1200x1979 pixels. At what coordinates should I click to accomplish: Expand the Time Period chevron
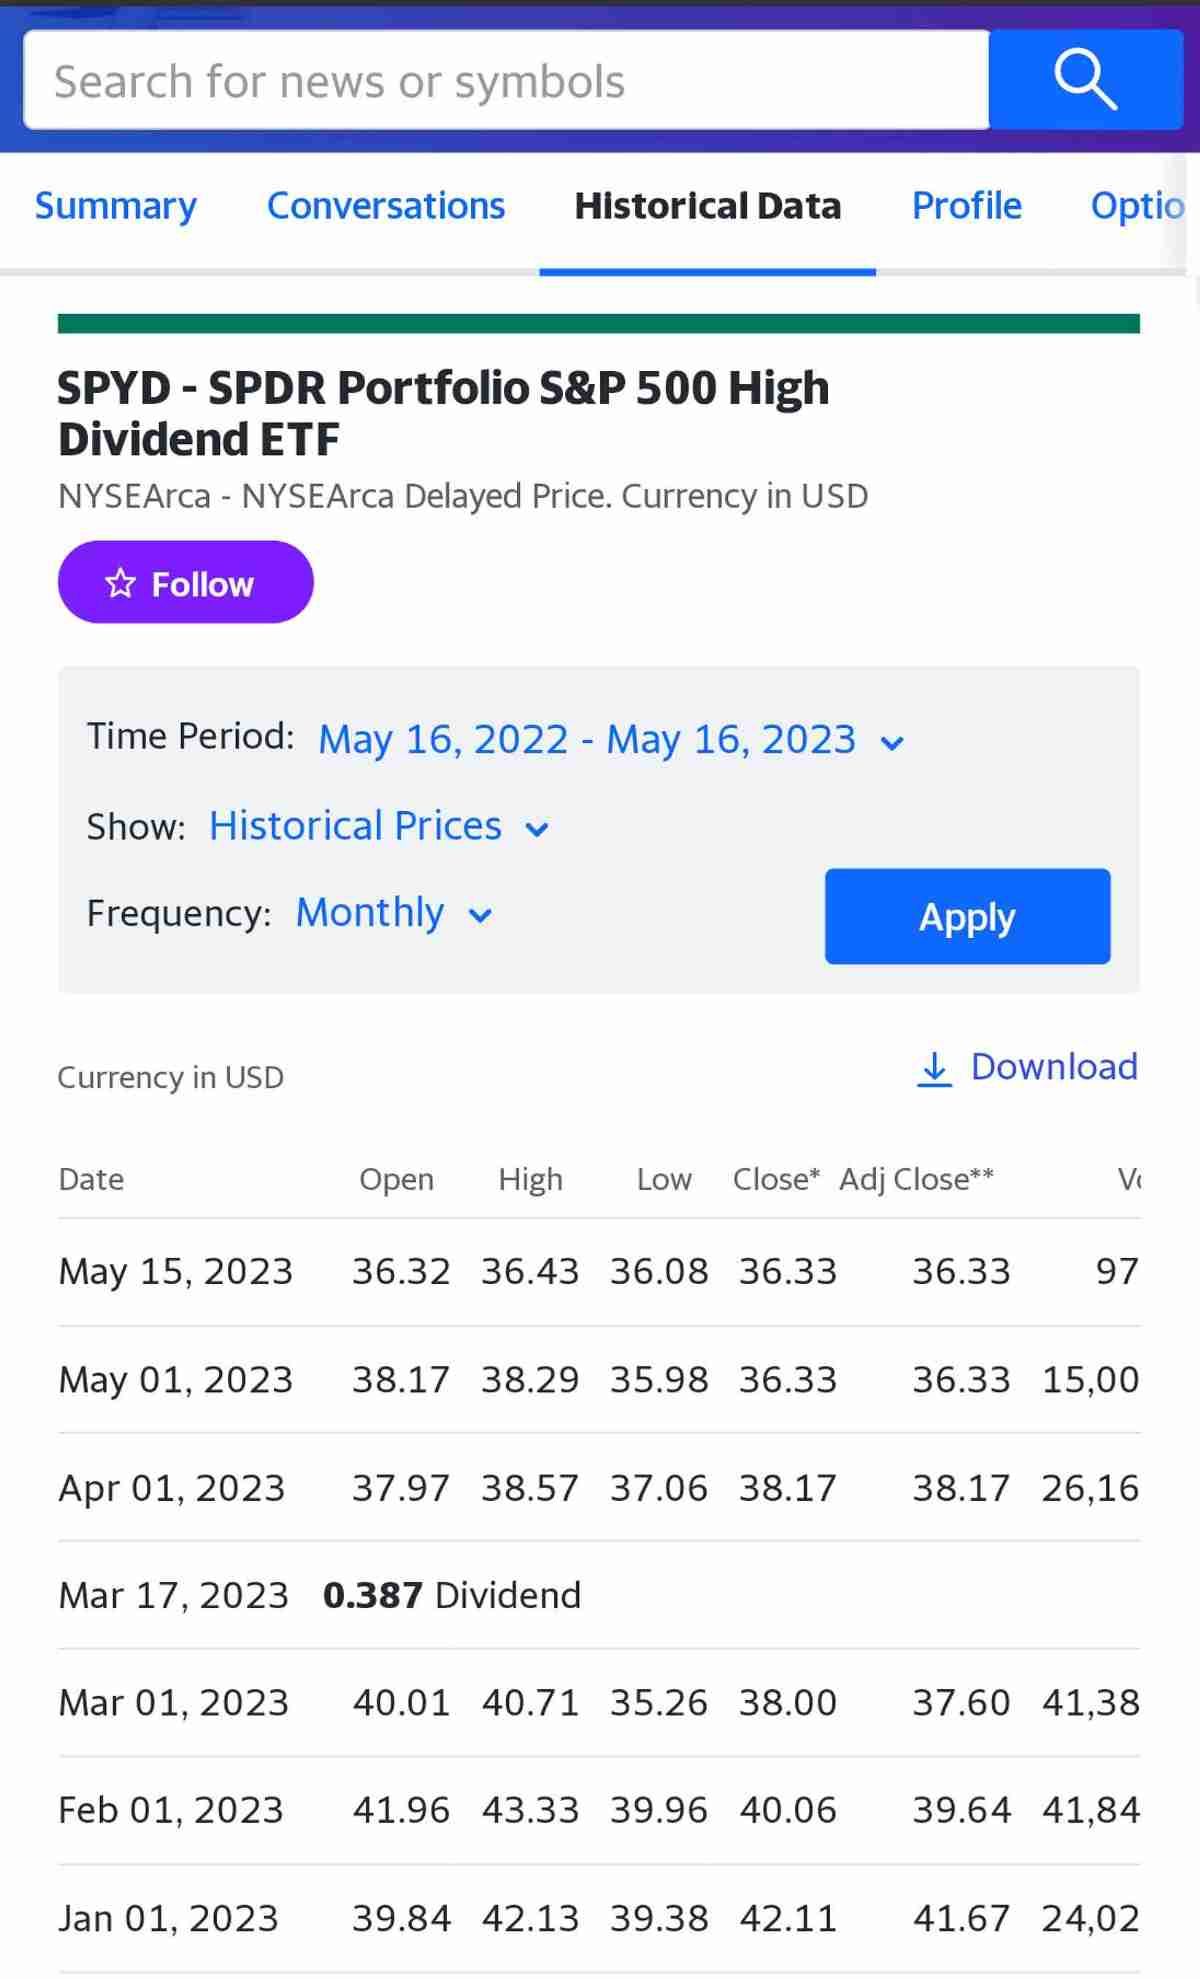tap(892, 743)
